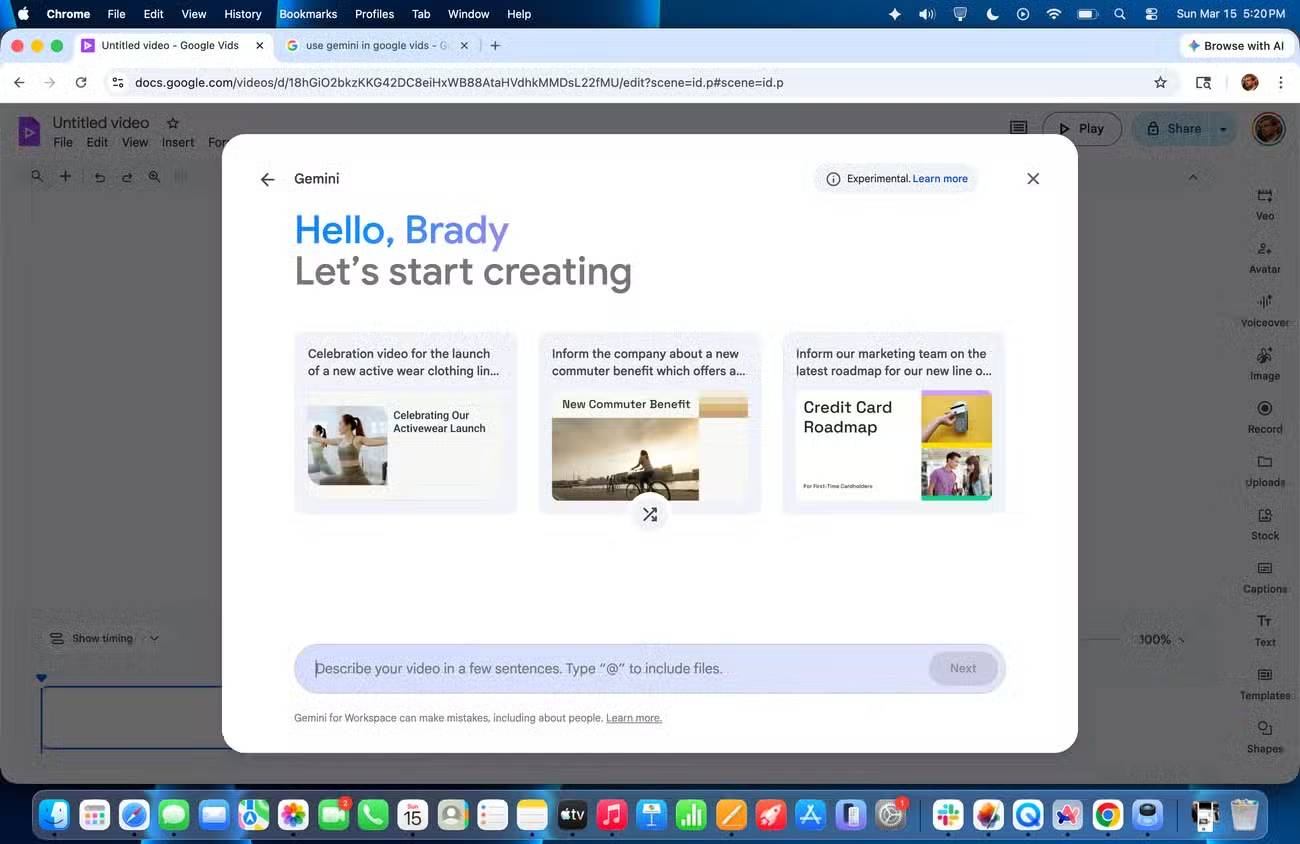Click the Browse with AI button
Viewport: 1300px width, 844px height.
click(x=1235, y=45)
